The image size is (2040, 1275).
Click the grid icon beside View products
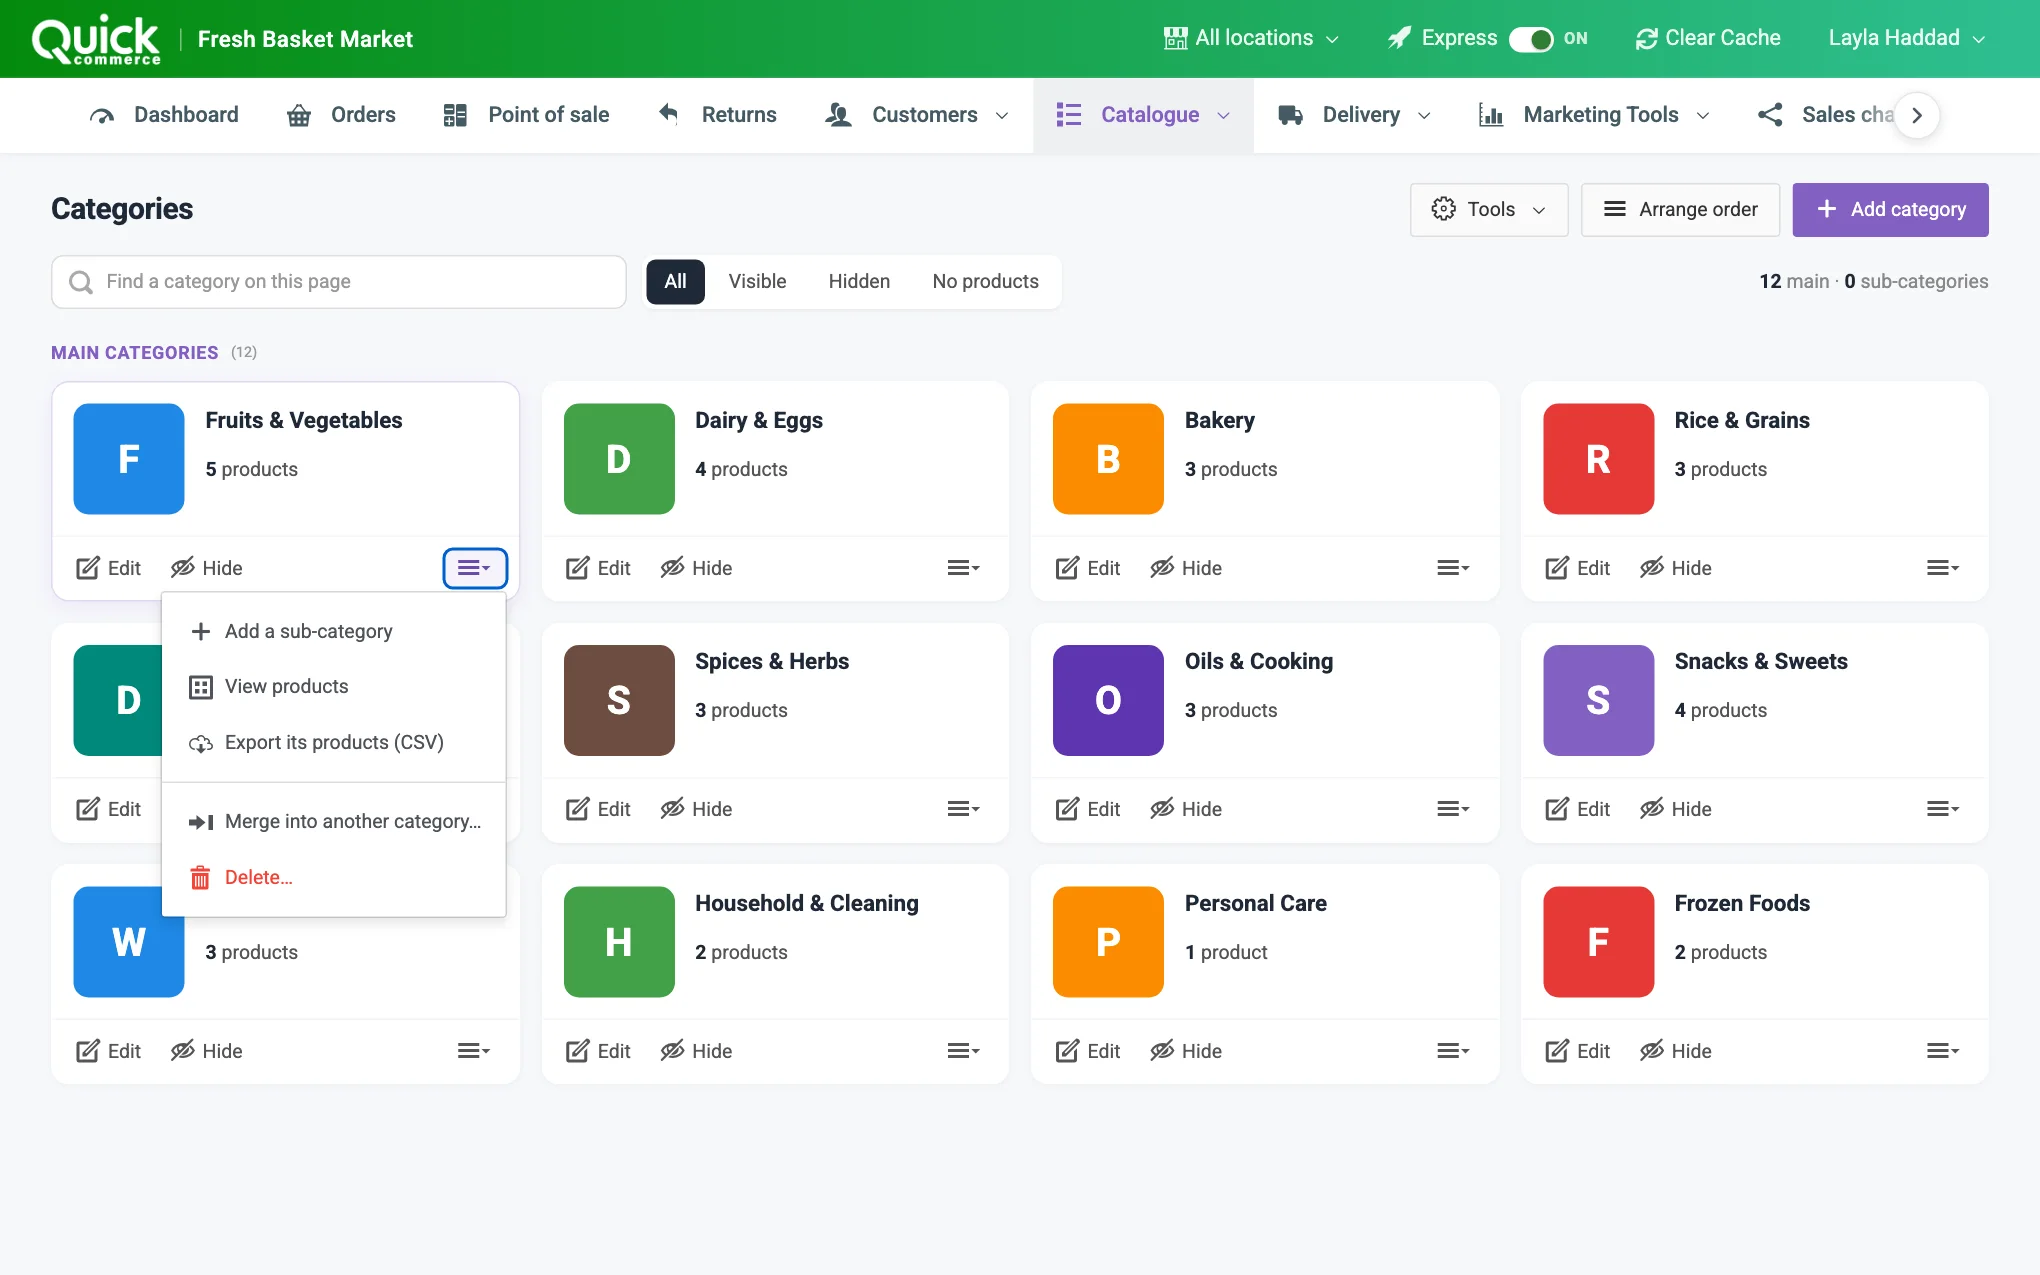pyautogui.click(x=201, y=687)
